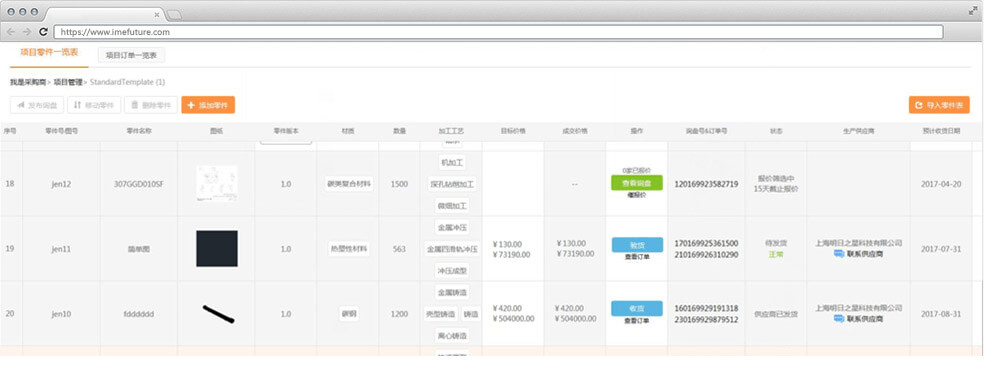Click the orange 添加零件 plus button
Screen dimensions: 984x371
click(208, 105)
